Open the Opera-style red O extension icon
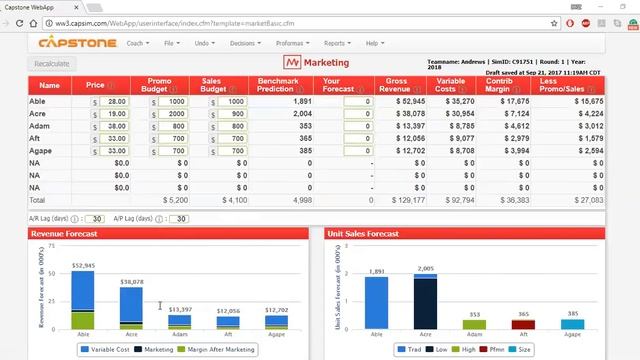The image size is (640, 360). click(570, 23)
